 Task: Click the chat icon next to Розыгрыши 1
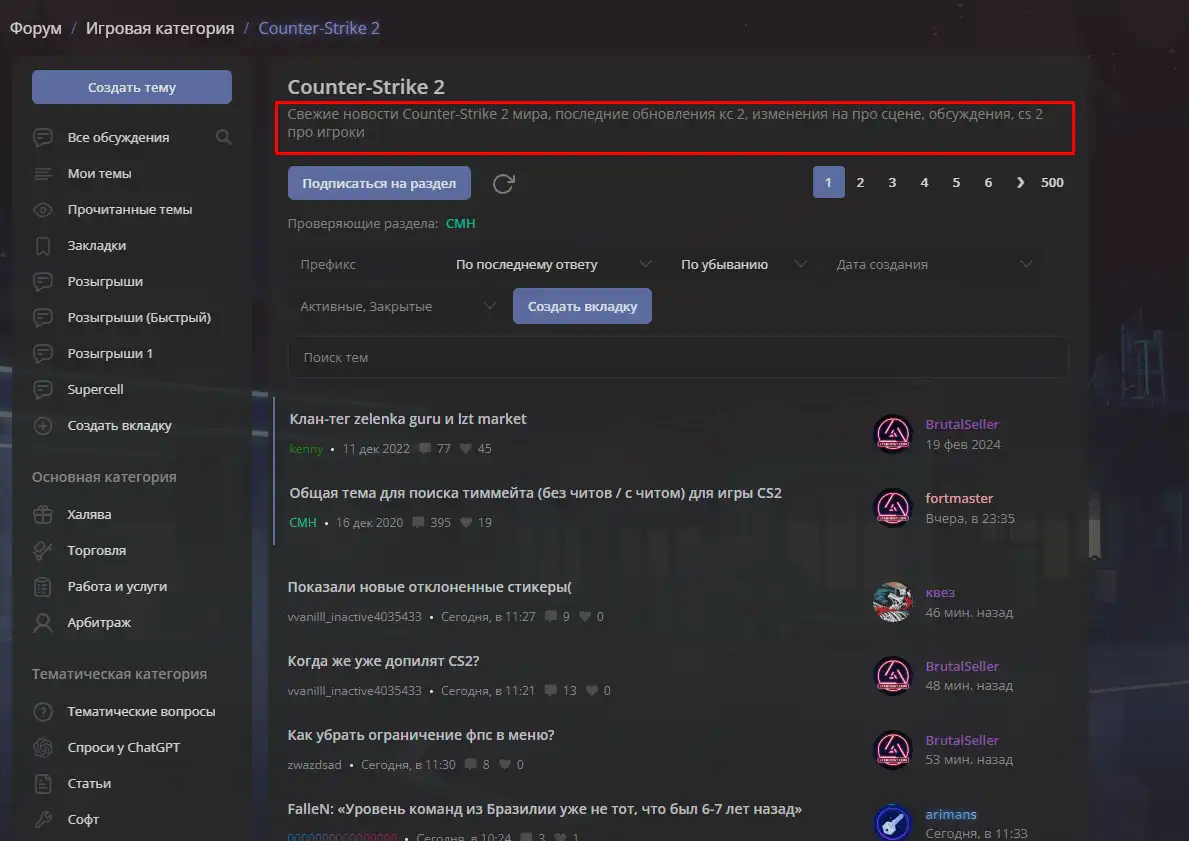43,353
